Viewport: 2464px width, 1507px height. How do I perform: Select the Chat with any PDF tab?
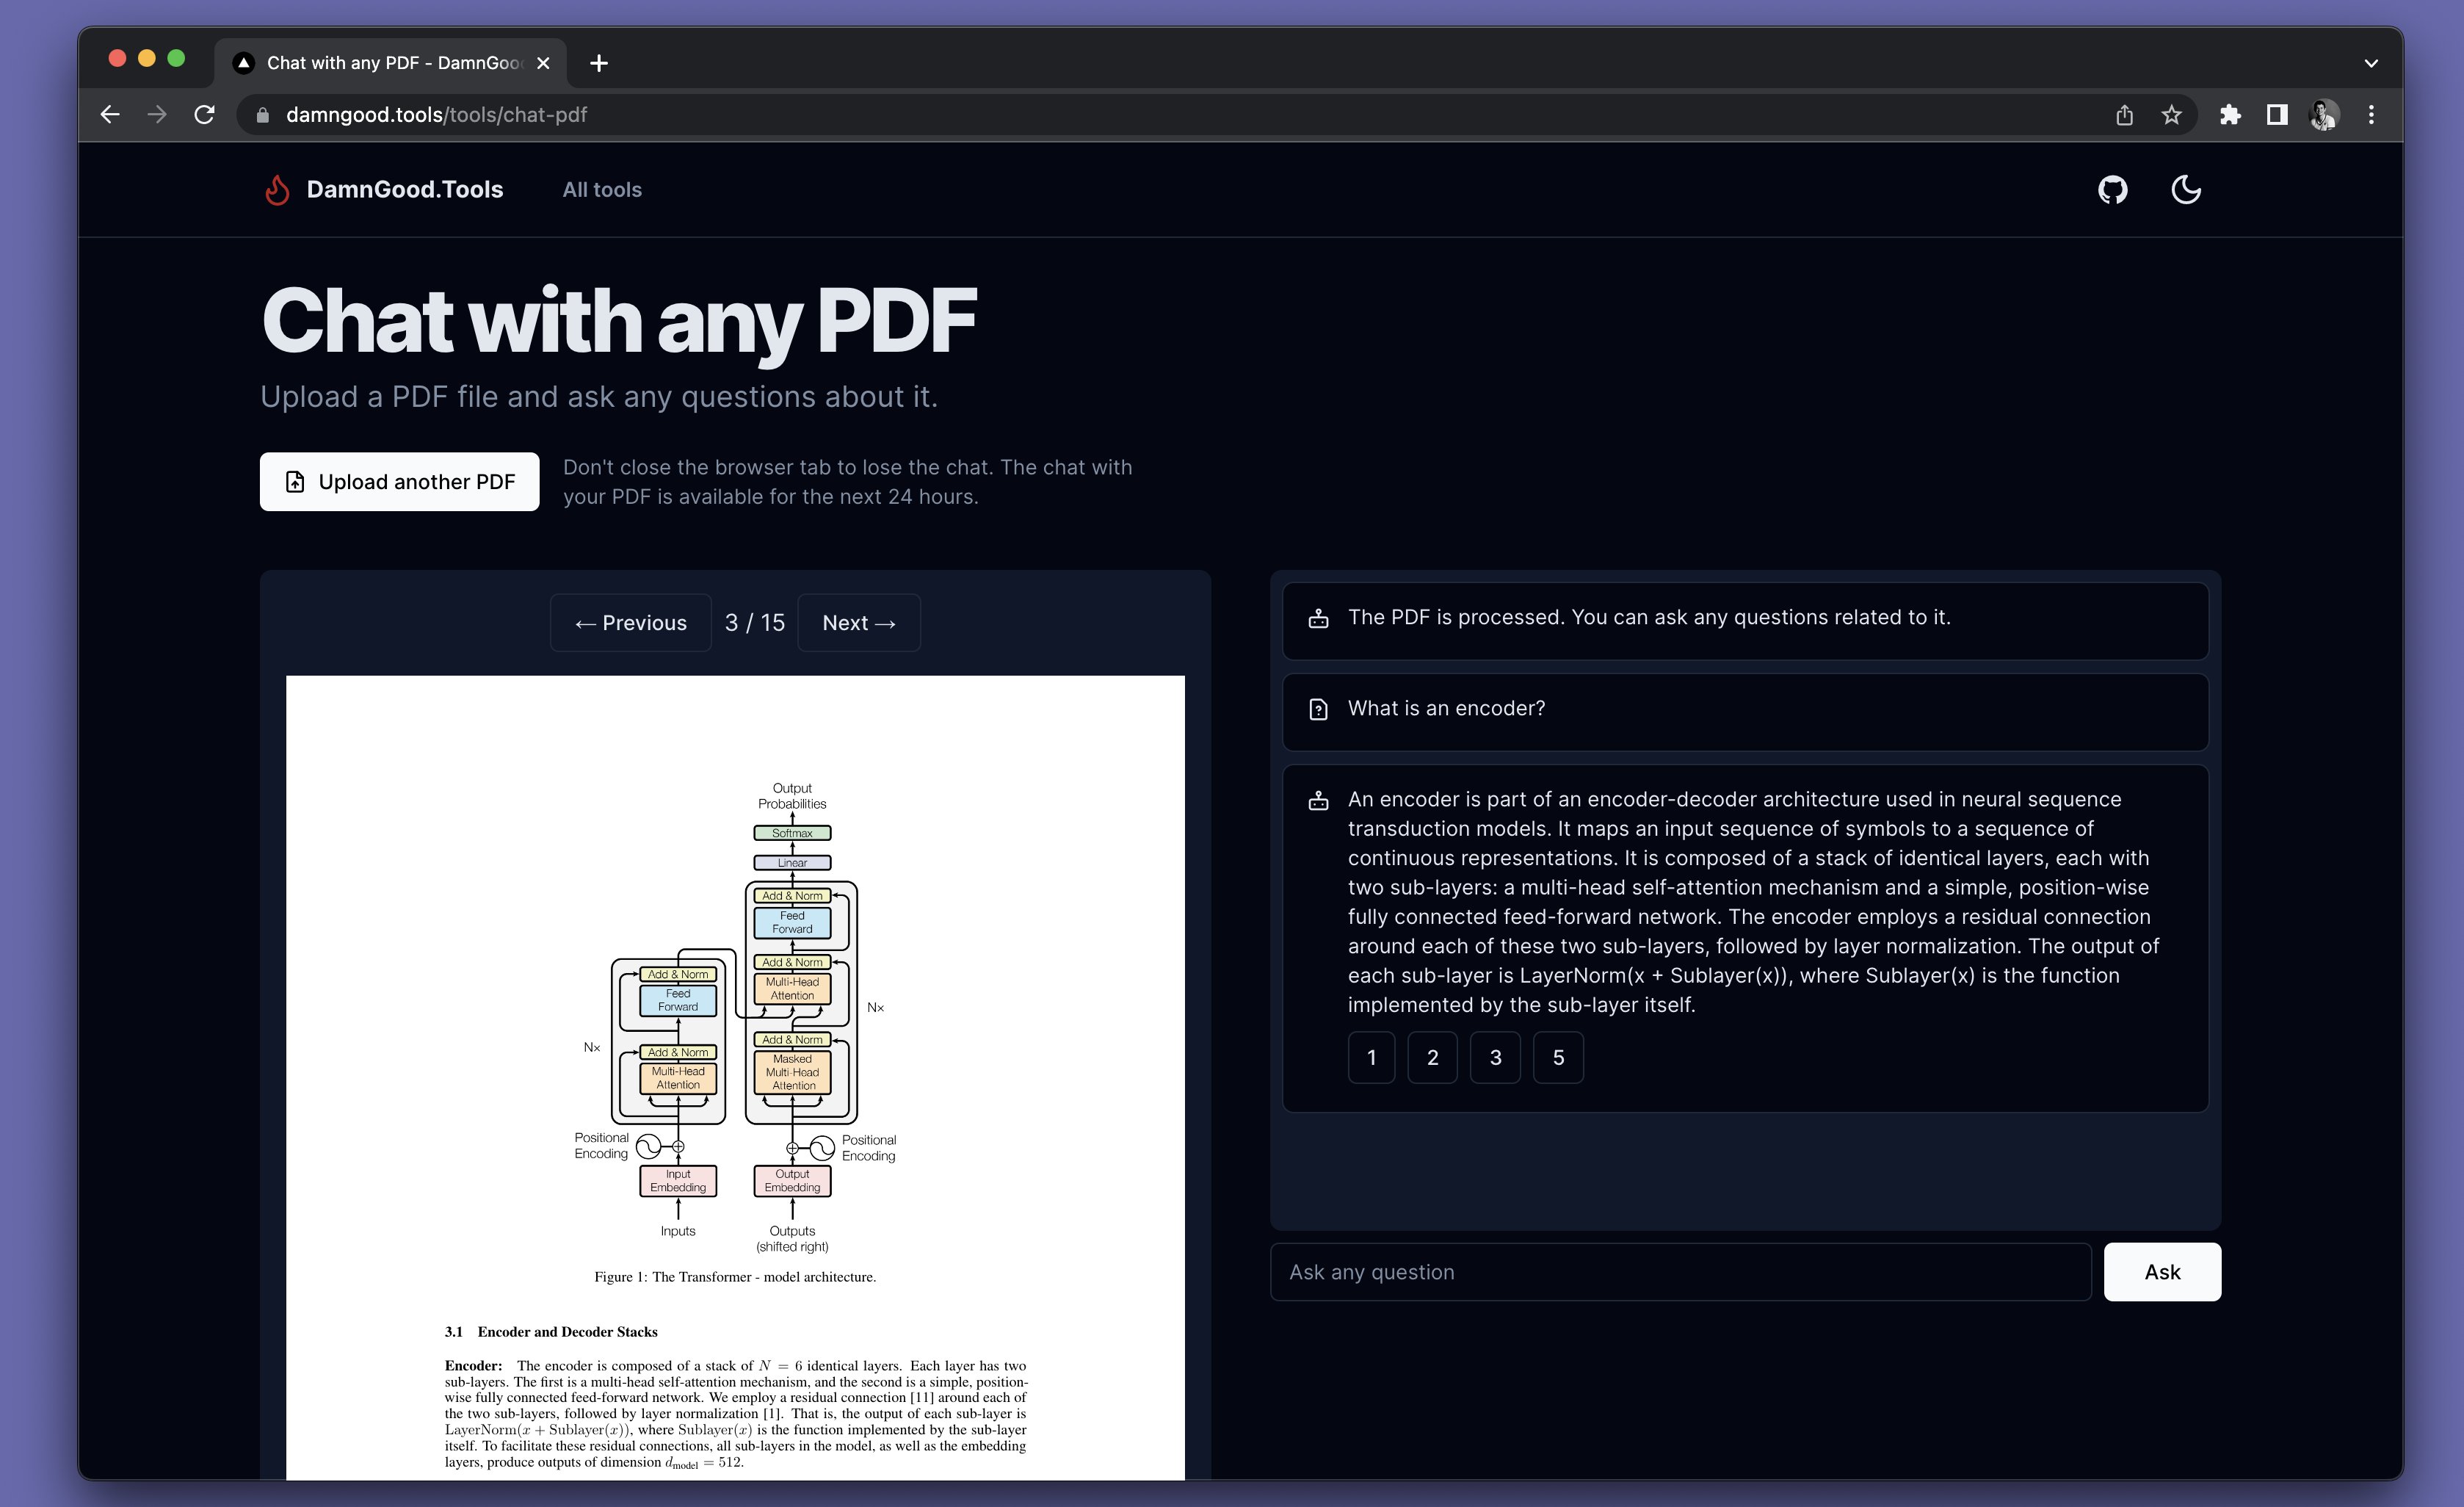[390, 63]
